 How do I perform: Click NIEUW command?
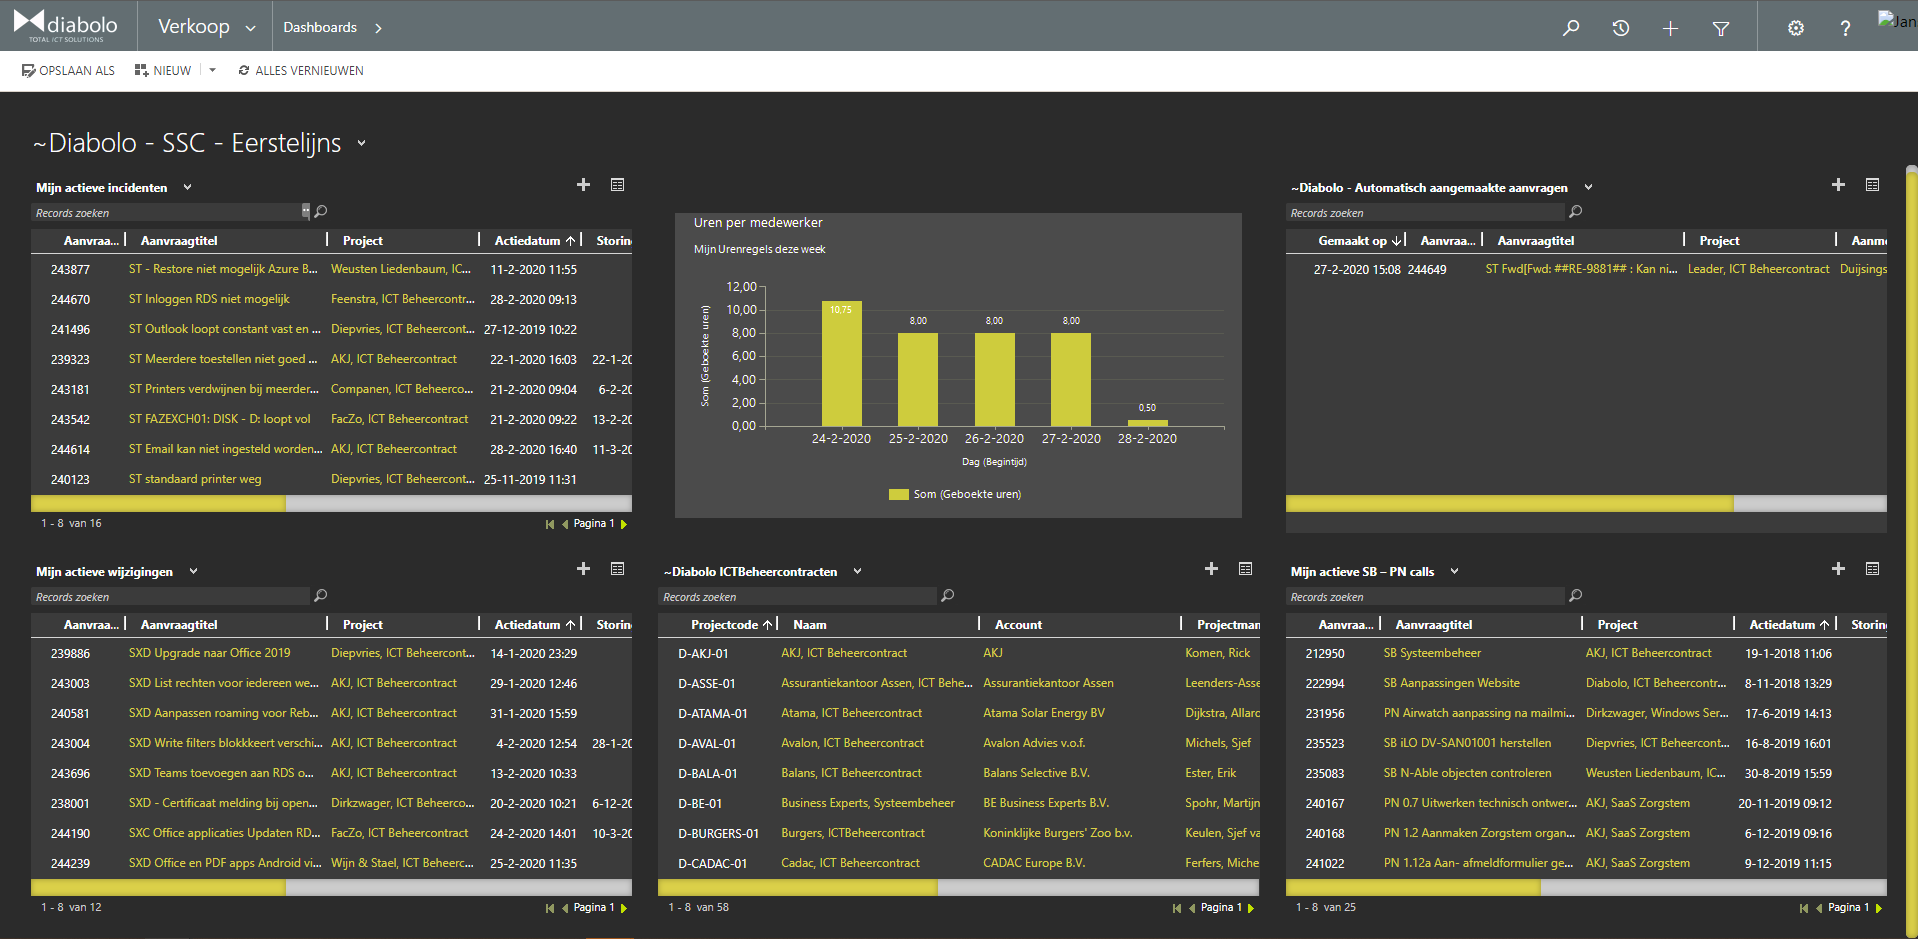pyautogui.click(x=163, y=70)
